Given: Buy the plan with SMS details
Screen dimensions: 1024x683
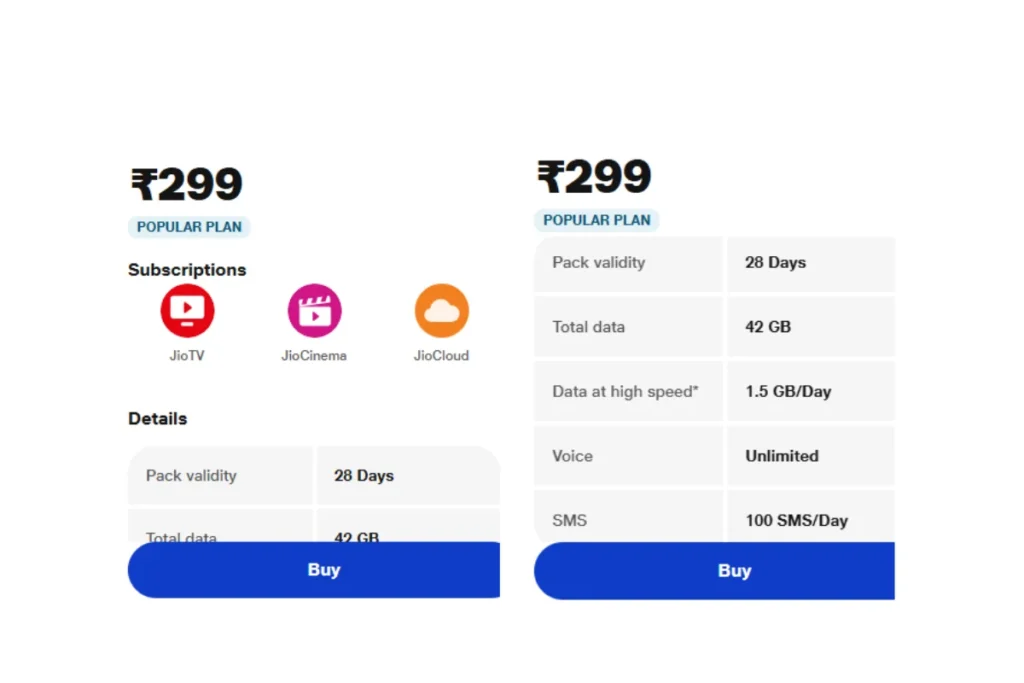Looking at the screenshot, I should tap(714, 571).
